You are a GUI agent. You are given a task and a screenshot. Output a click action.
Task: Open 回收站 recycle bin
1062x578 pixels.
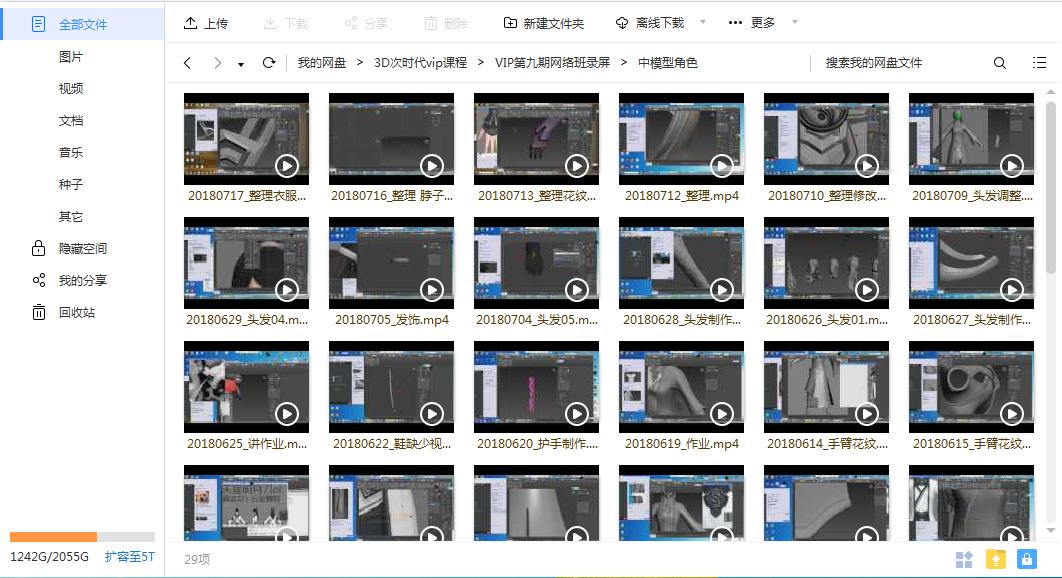pos(64,312)
